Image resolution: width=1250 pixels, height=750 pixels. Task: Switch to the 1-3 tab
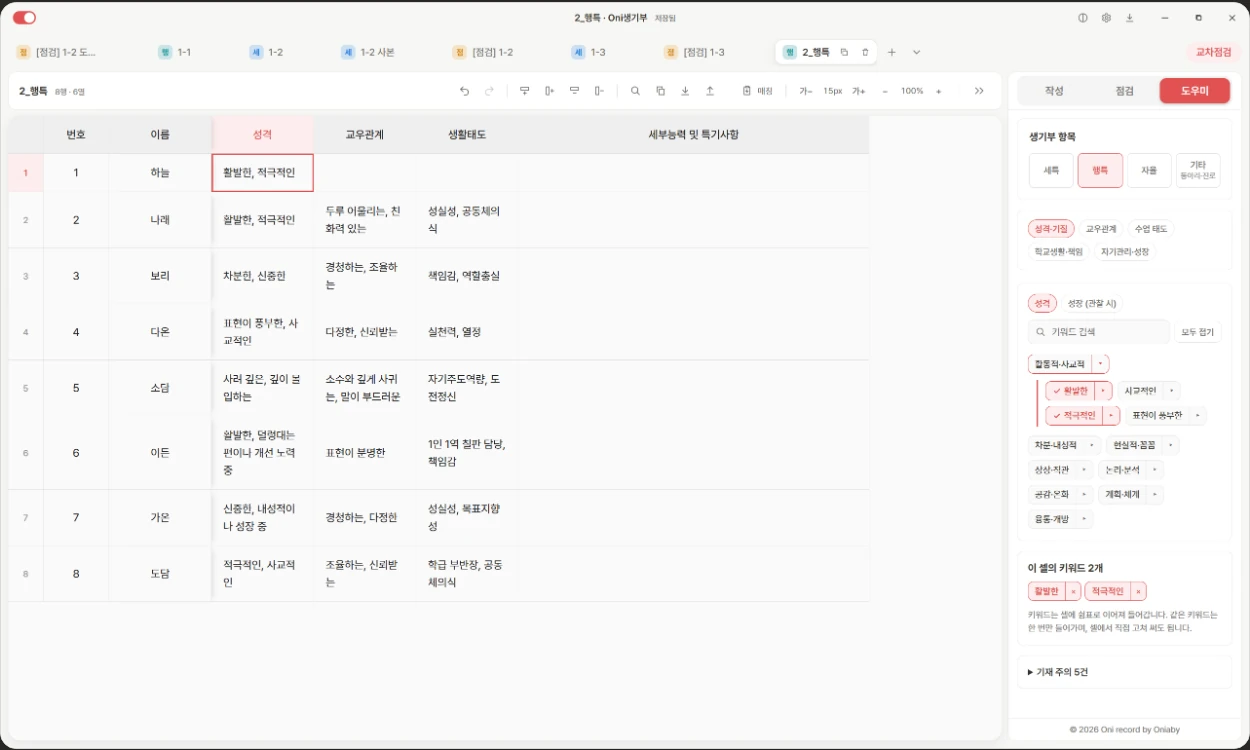click(x=589, y=52)
